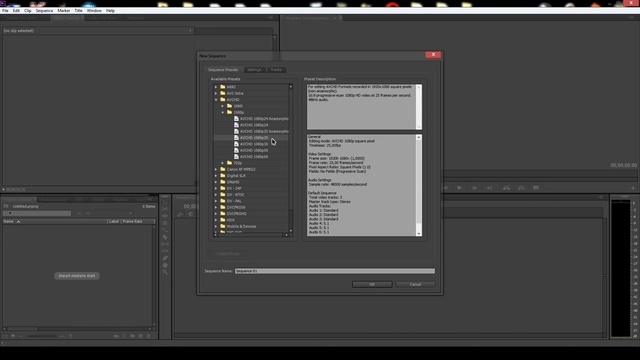Expand the 1080i subfolder
640x360 pixels.
pos(223,106)
